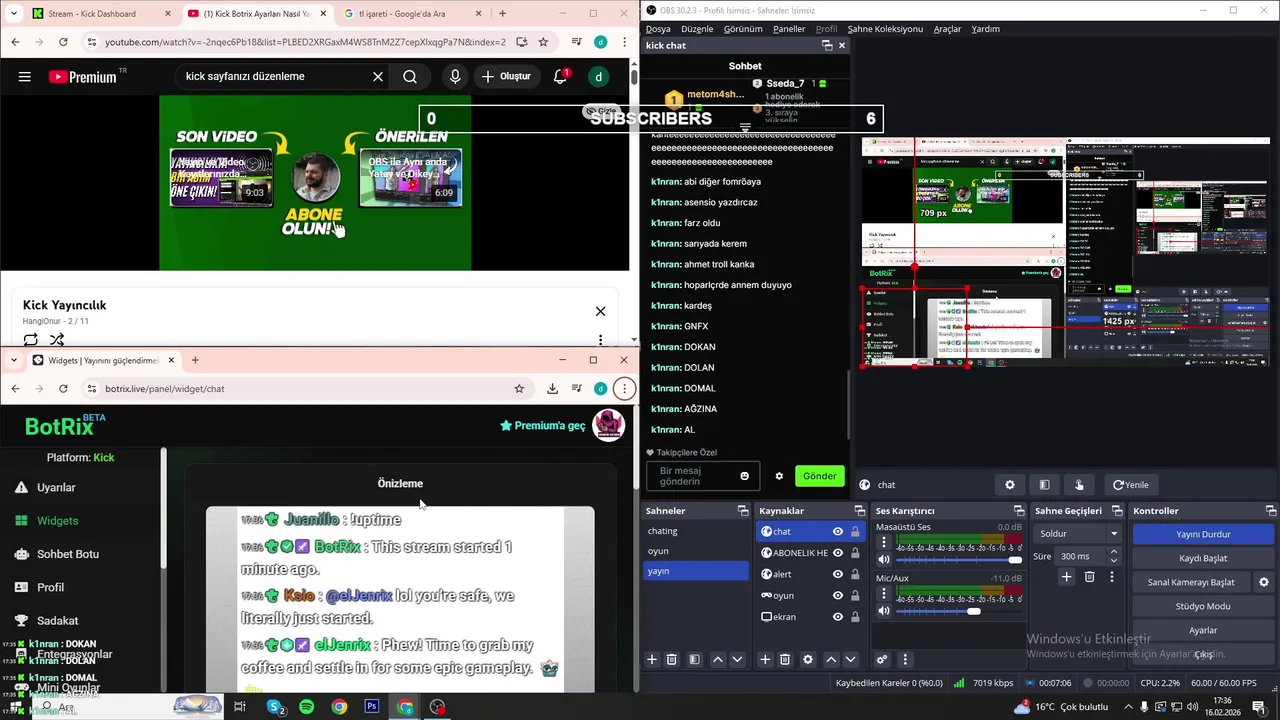
Task: Toggle visibility of ABONELIK HE source
Action: click(838, 553)
